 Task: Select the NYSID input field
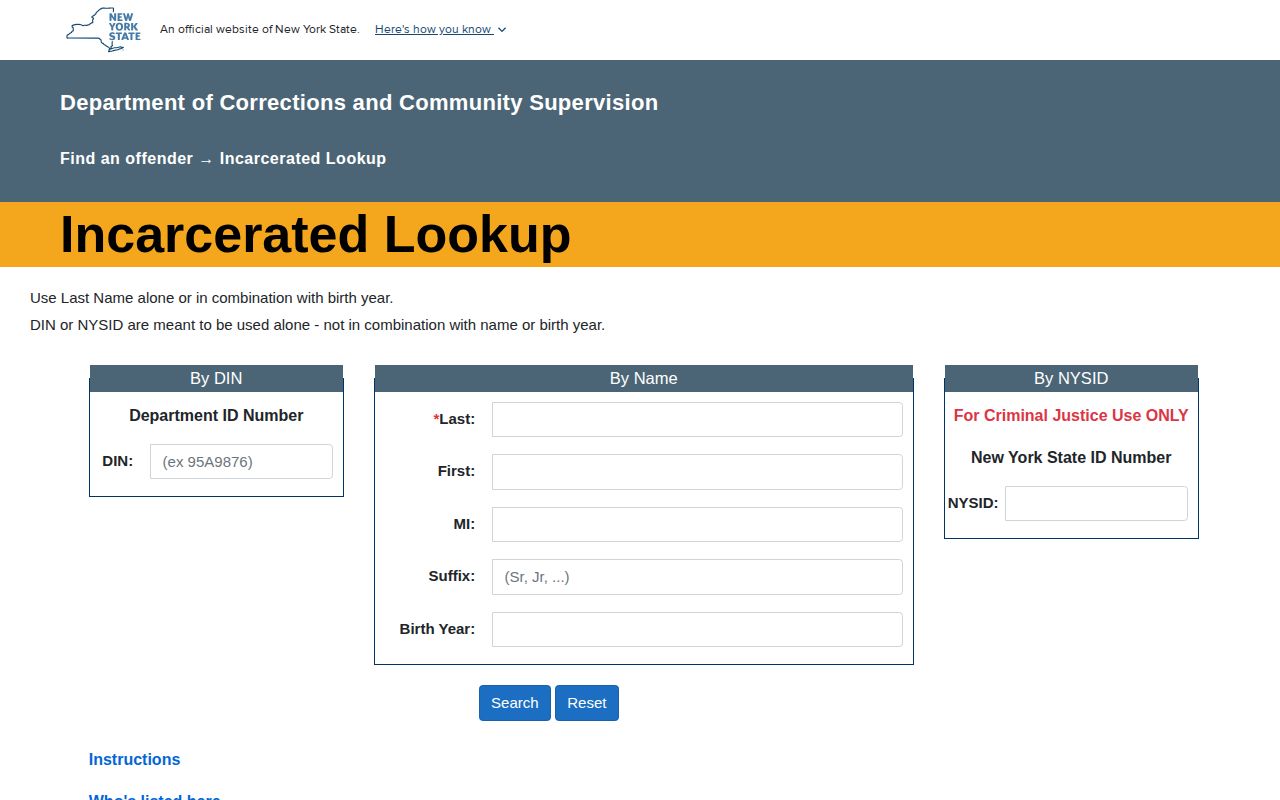1096,503
